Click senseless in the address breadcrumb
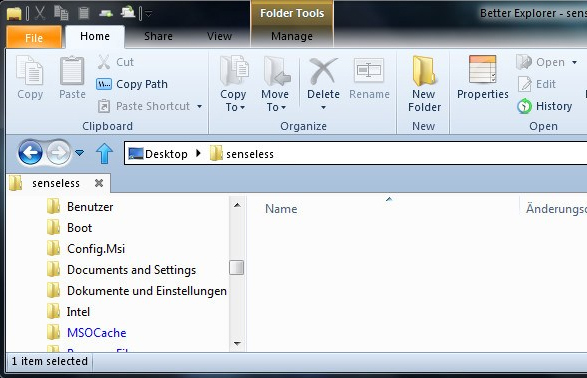Viewport: 587px width, 378px height. pyautogui.click(x=242, y=154)
